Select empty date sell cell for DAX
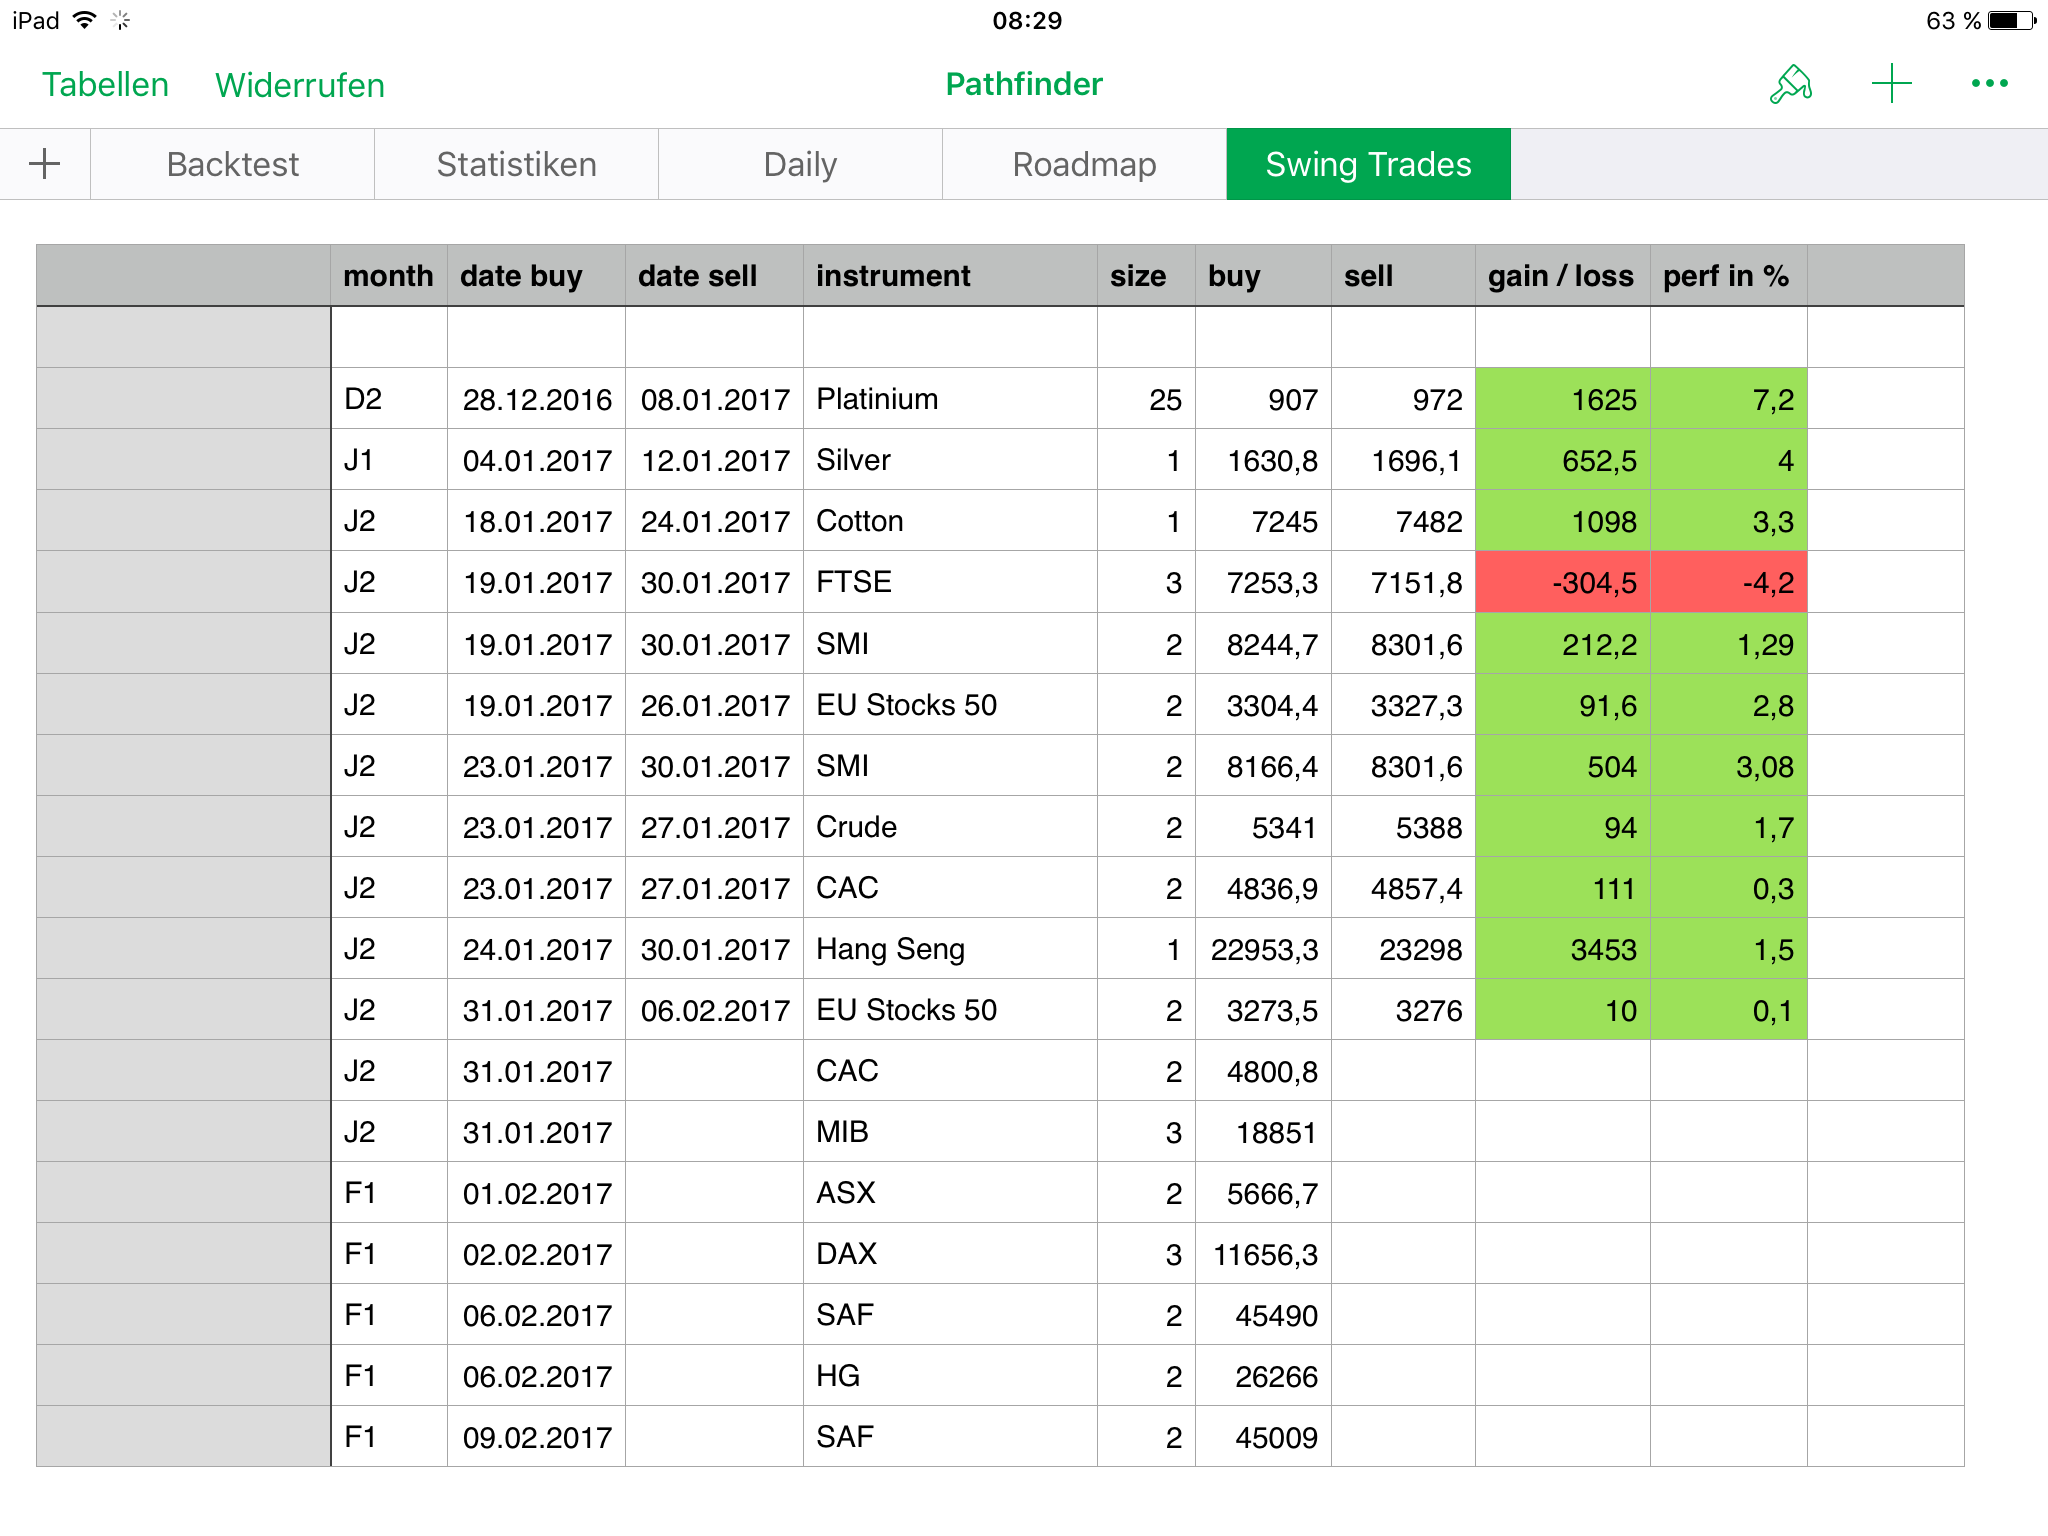2048x1536 pixels. pyautogui.click(x=714, y=1254)
